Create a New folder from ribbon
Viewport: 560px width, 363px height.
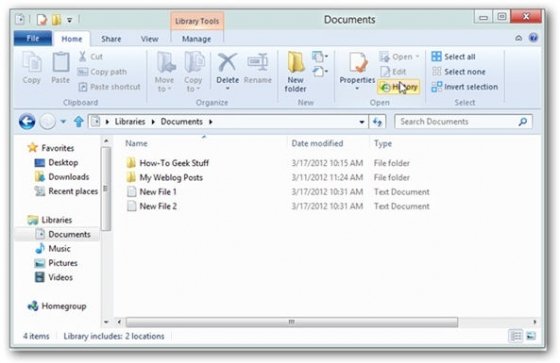click(295, 72)
